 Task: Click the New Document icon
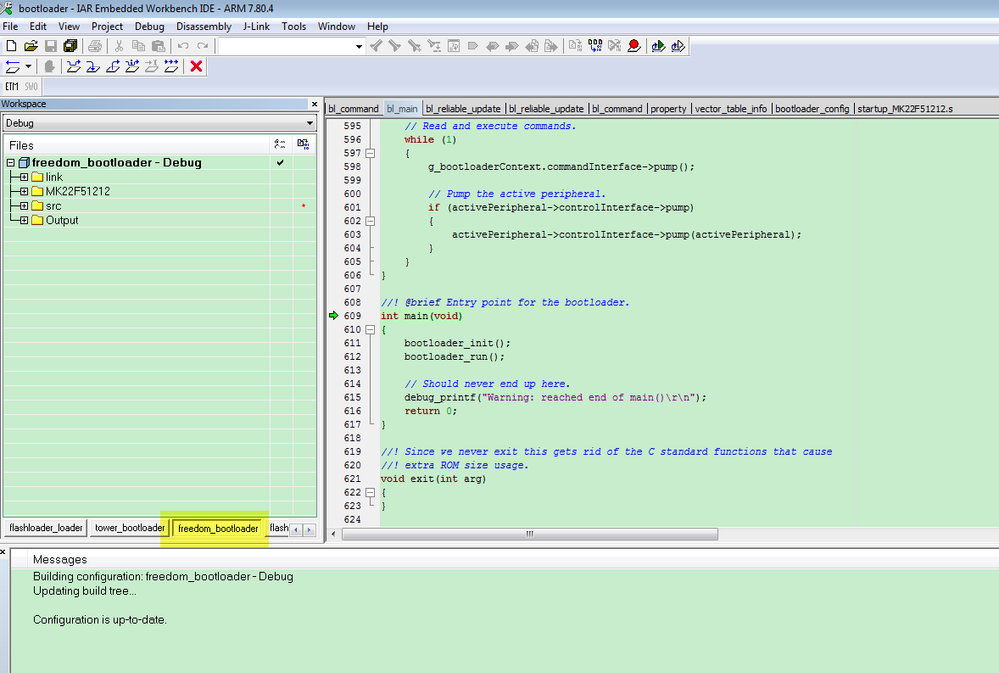coord(11,46)
